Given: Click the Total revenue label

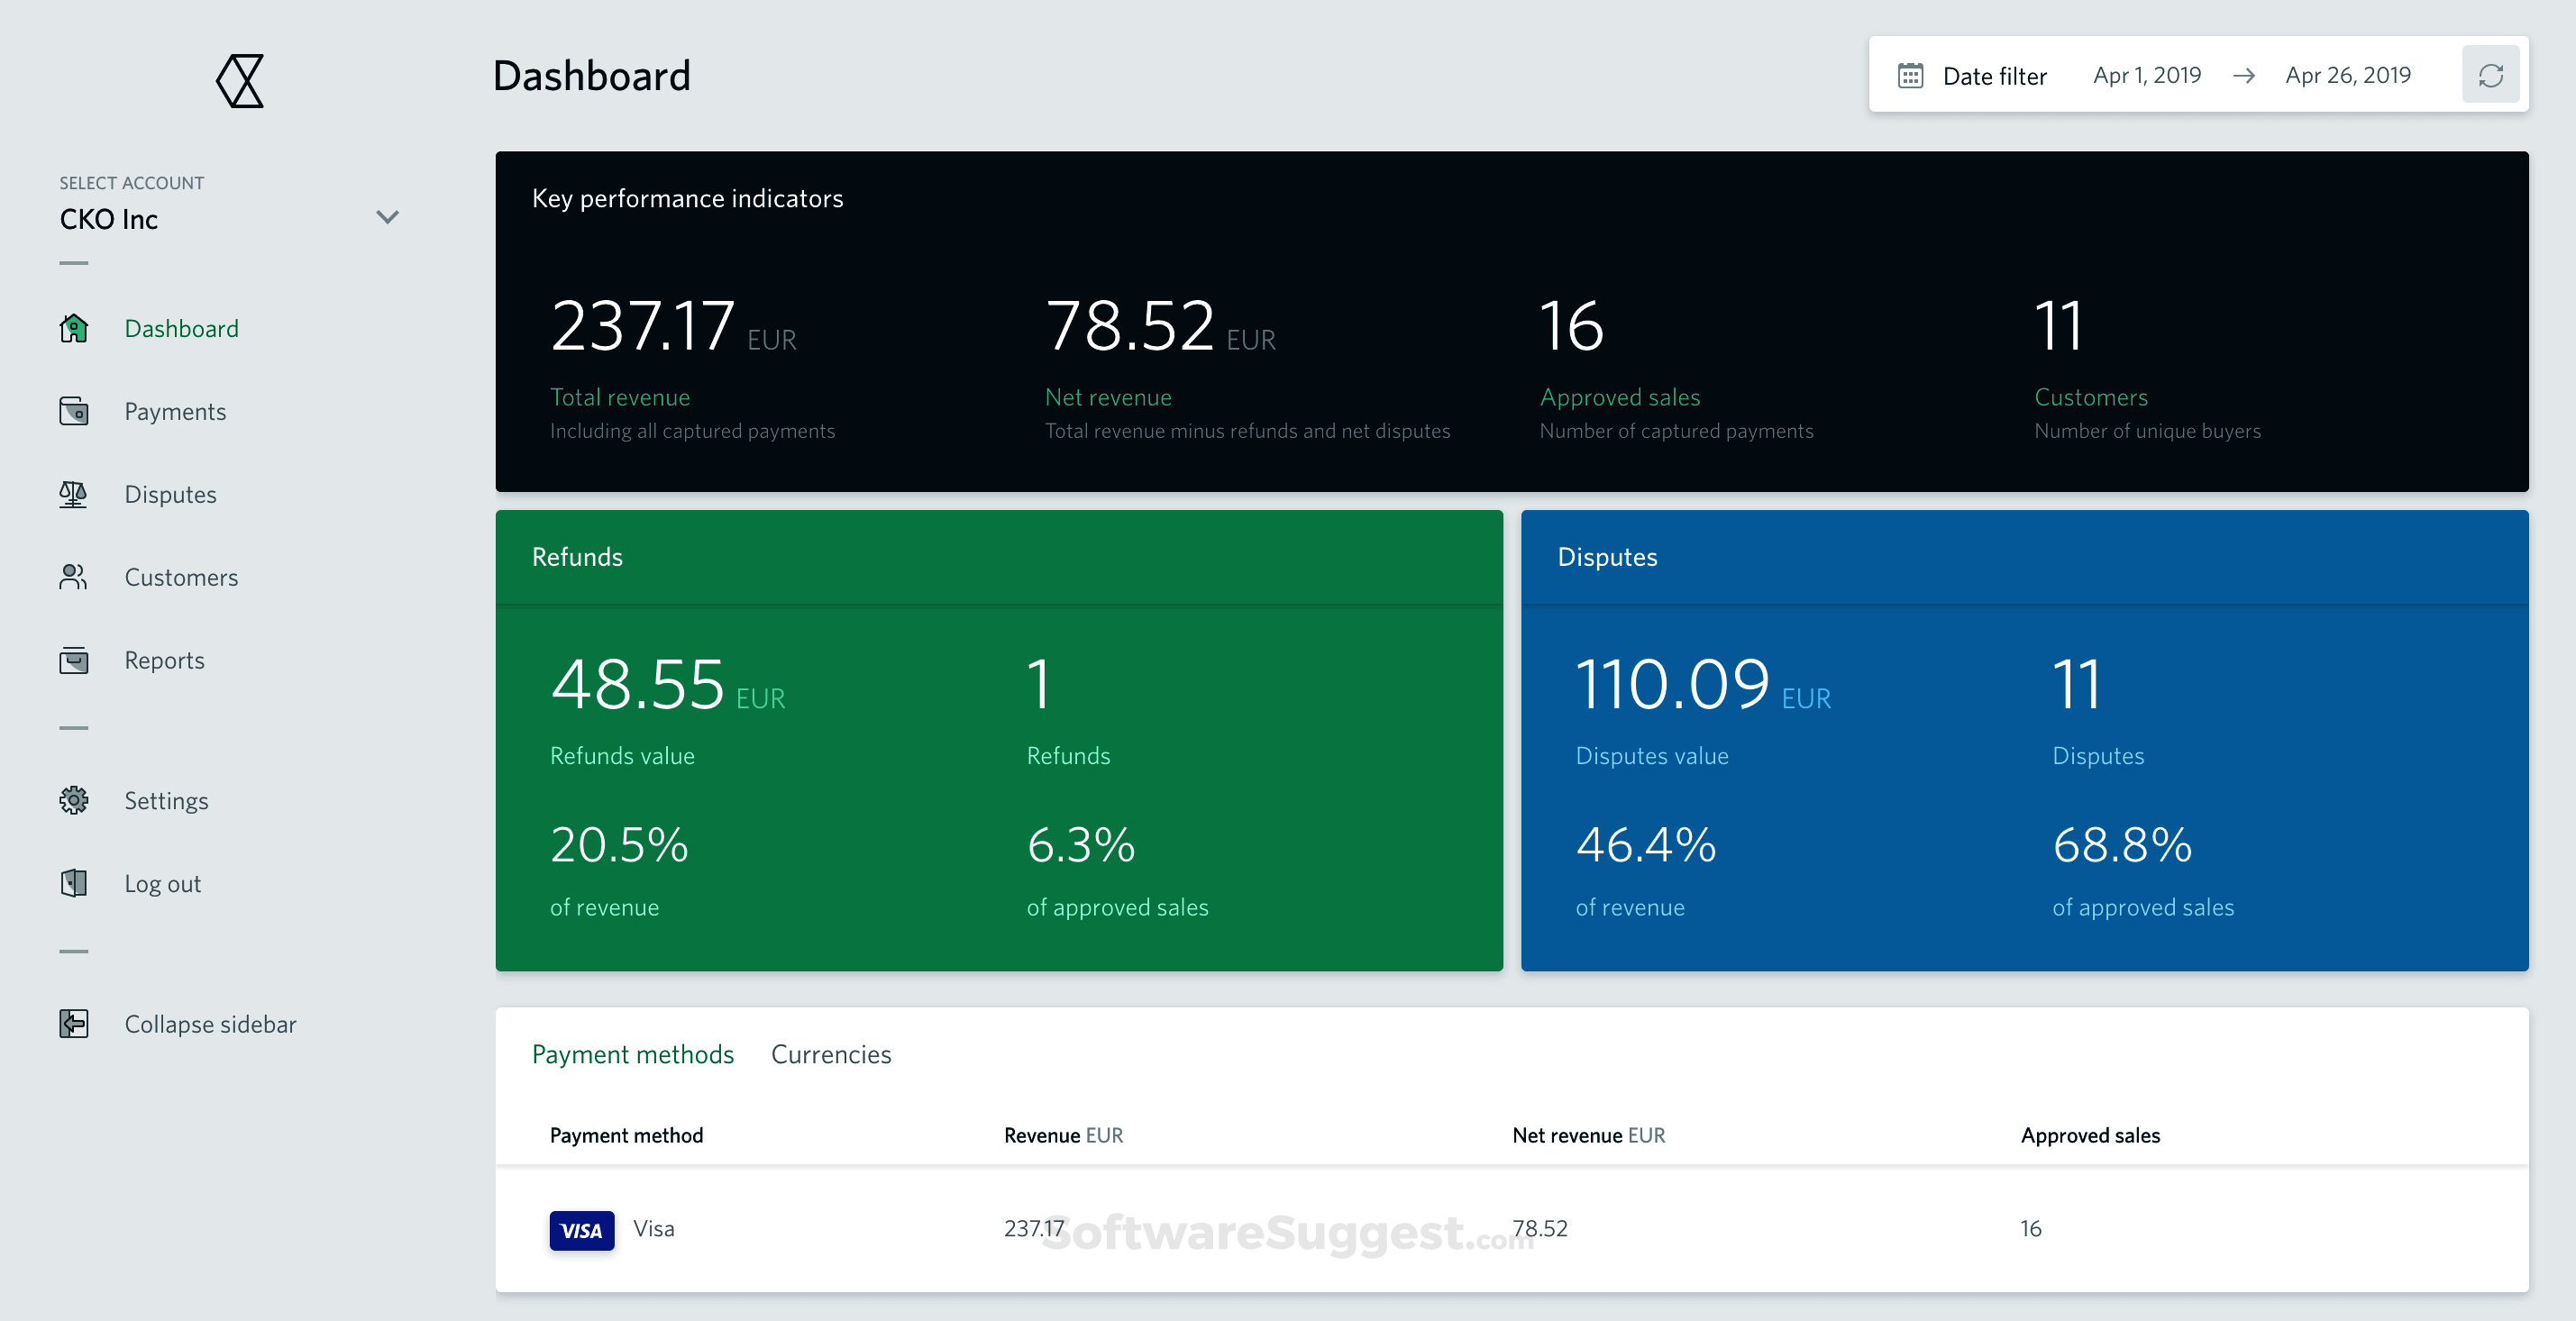Looking at the screenshot, I should (x=620, y=397).
